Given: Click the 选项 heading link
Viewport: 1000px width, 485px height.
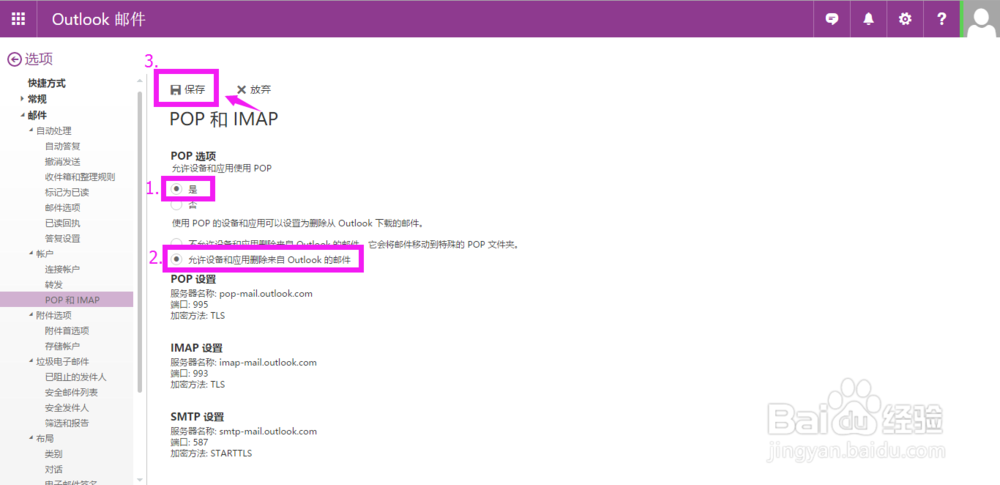Looking at the screenshot, I should (x=38, y=59).
